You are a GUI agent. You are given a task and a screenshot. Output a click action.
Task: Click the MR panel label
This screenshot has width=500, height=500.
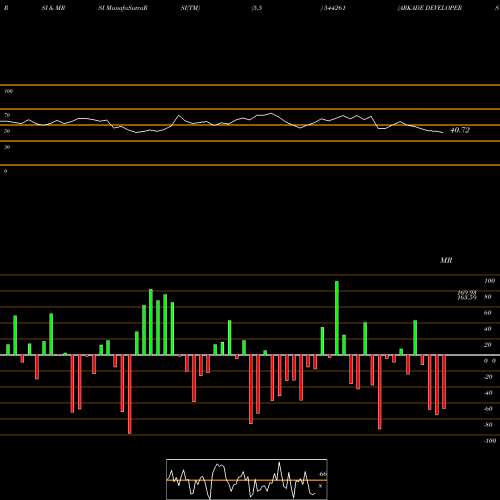click(x=446, y=260)
